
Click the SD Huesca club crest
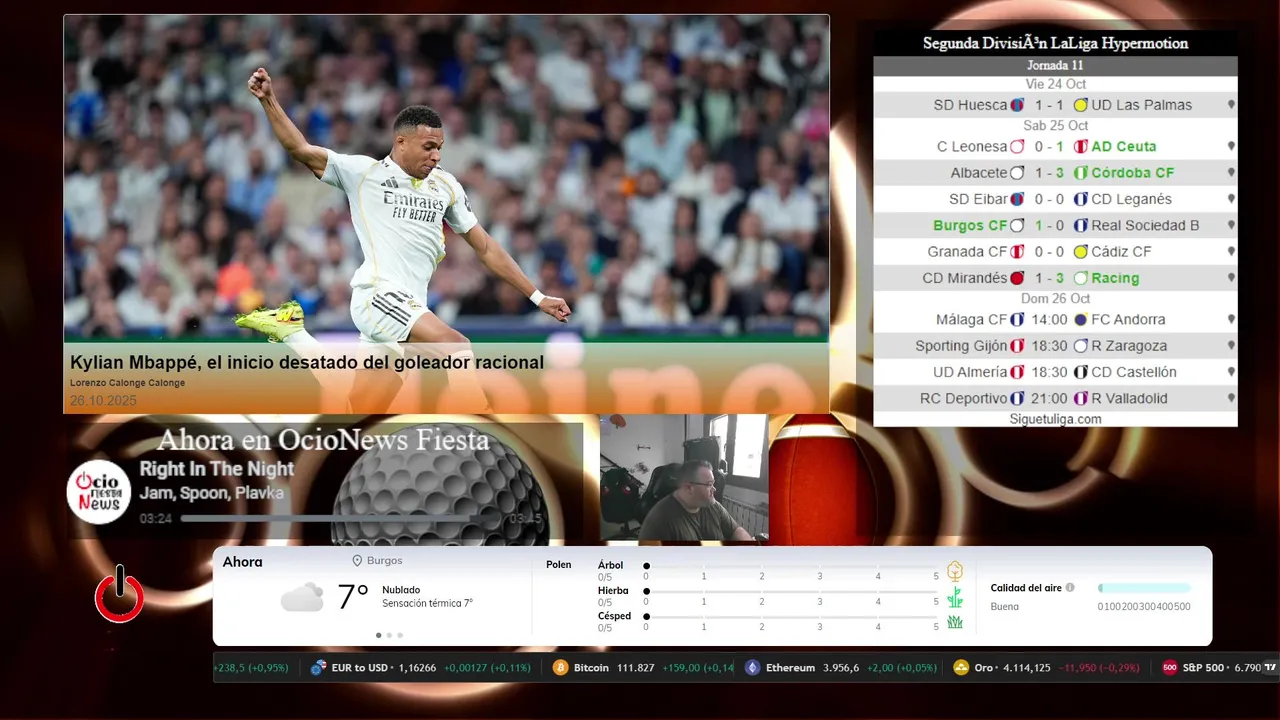pyautogui.click(x=1017, y=105)
